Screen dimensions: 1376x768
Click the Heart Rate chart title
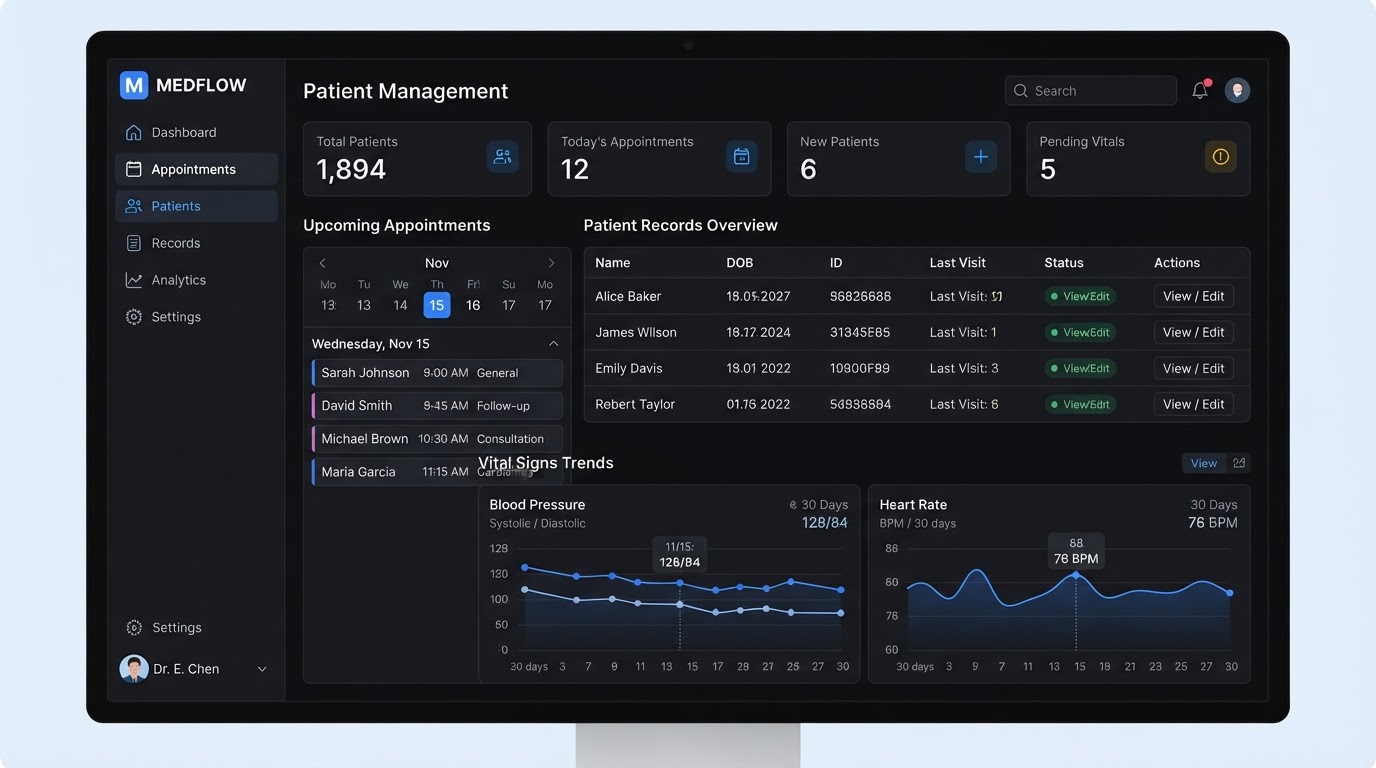click(x=913, y=505)
